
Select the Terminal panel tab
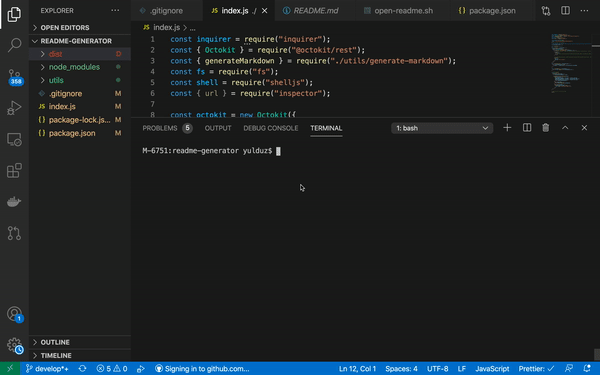[x=326, y=128]
